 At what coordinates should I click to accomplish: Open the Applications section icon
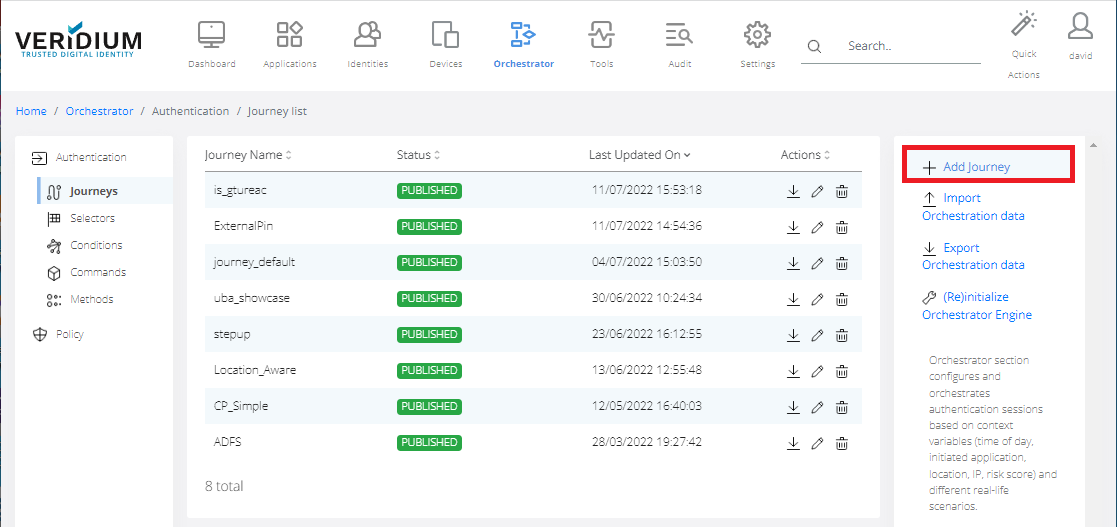289,44
